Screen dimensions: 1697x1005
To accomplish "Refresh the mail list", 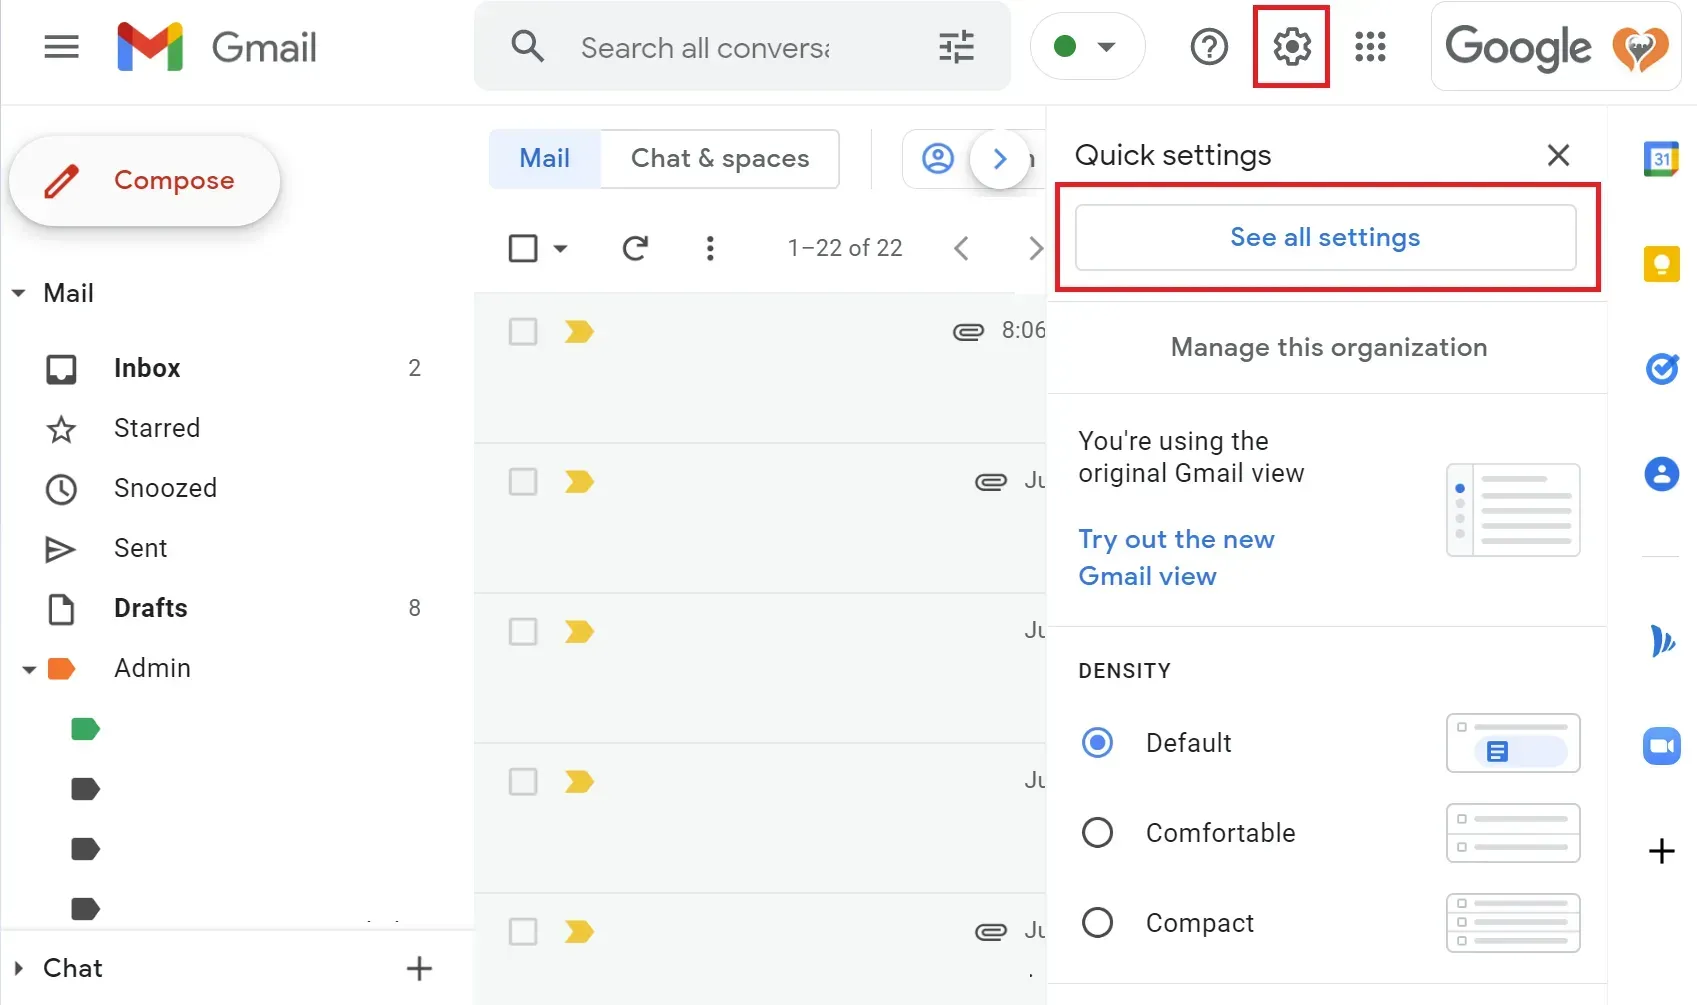I will (x=635, y=248).
